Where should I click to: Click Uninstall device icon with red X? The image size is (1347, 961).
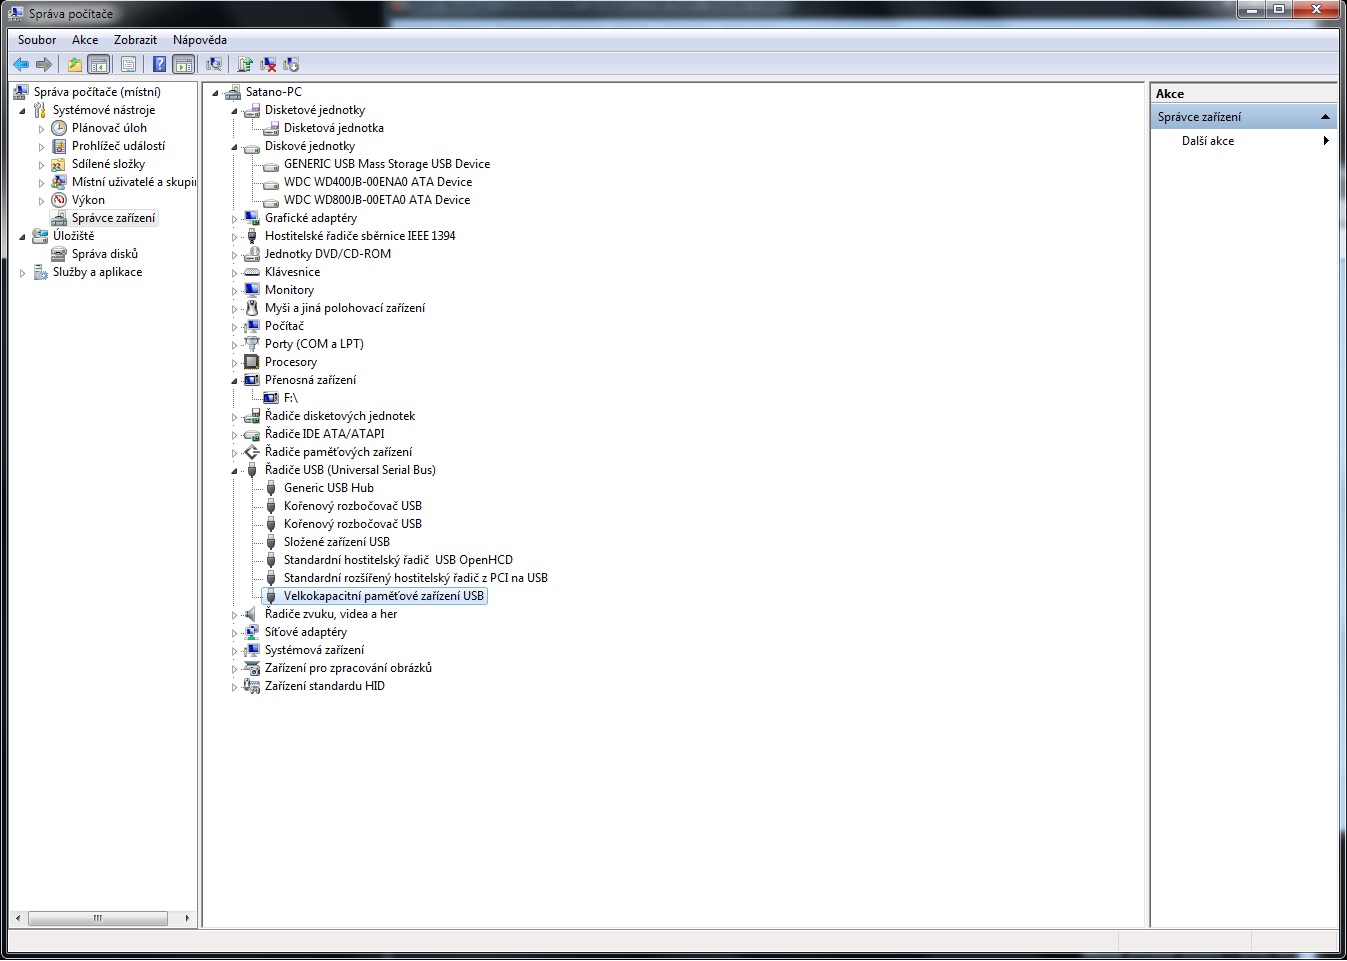268,65
